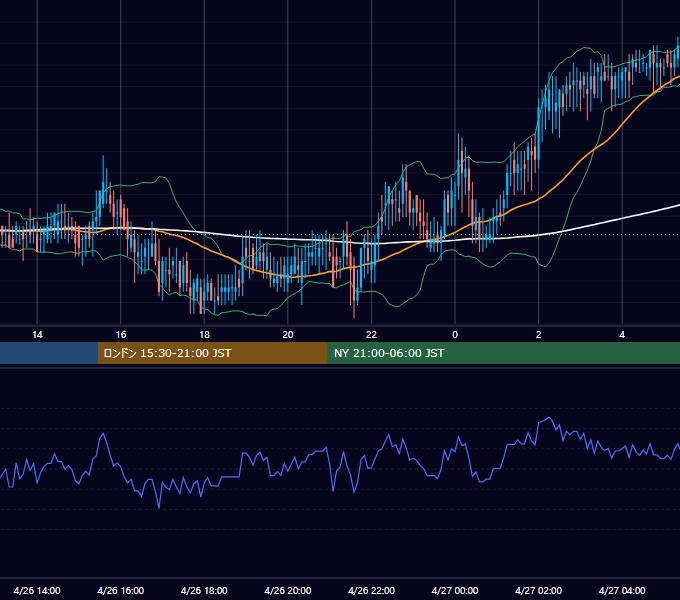
Task: Click the 20 hour axis label
Action: click(288, 335)
